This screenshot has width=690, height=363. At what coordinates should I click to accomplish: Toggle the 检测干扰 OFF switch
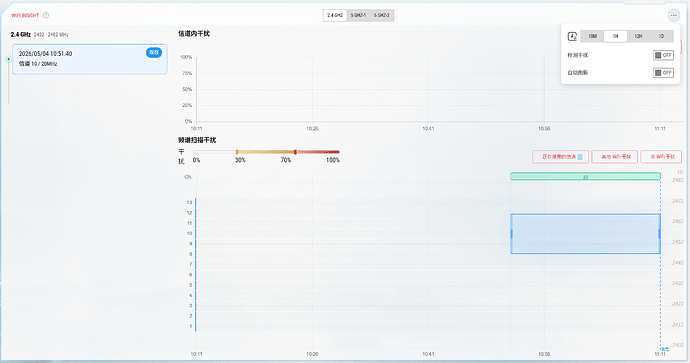tap(663, 55)
